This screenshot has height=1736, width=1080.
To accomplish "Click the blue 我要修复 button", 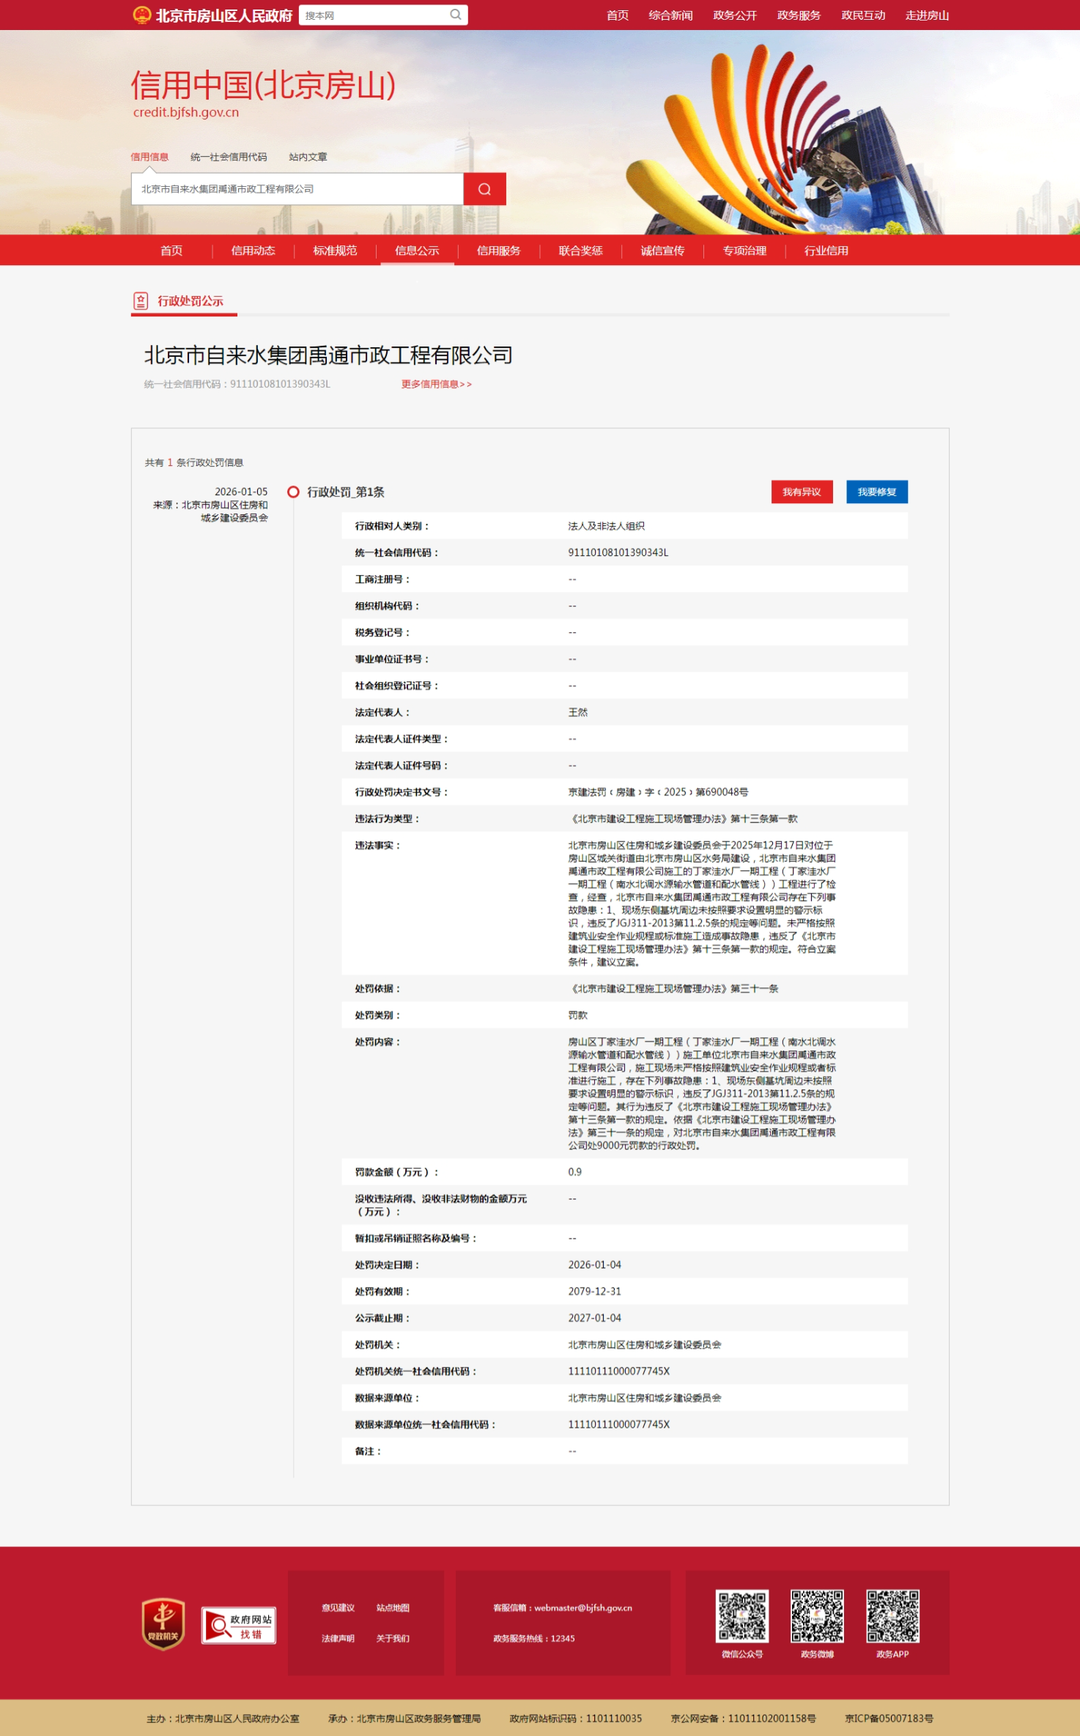I will point(876,492).
